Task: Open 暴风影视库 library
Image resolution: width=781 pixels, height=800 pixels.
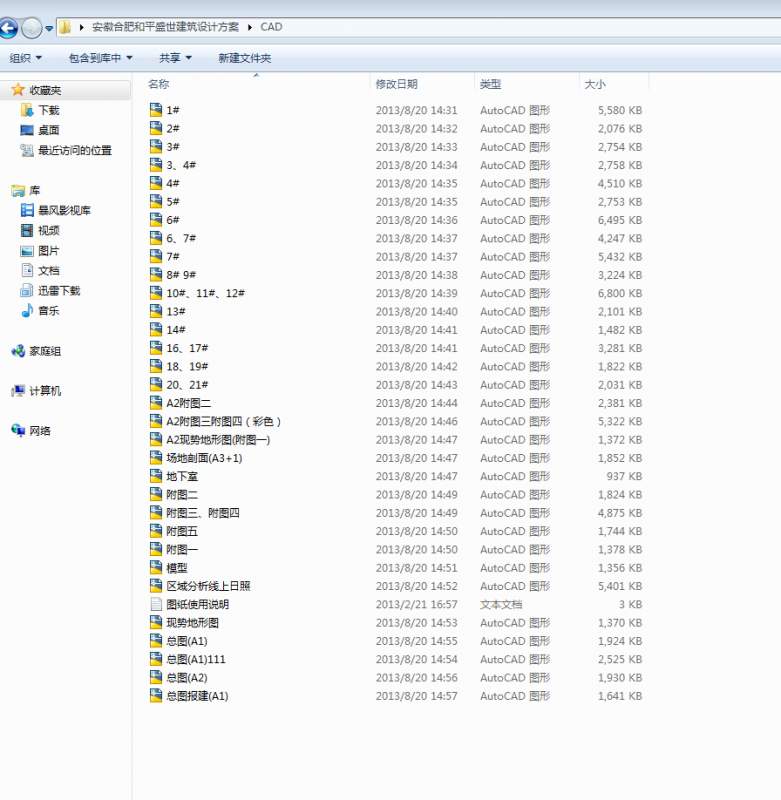Action: [64, 210]
